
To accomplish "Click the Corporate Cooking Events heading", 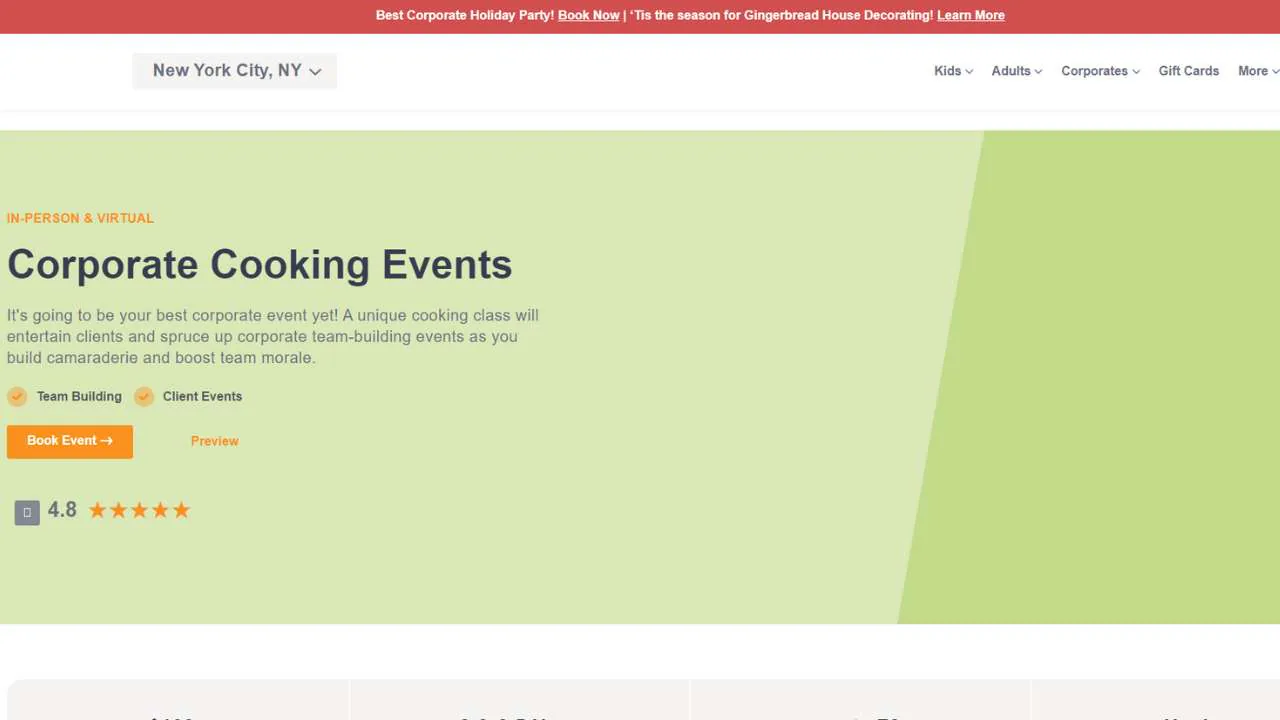I will click(x=260, y=265).
